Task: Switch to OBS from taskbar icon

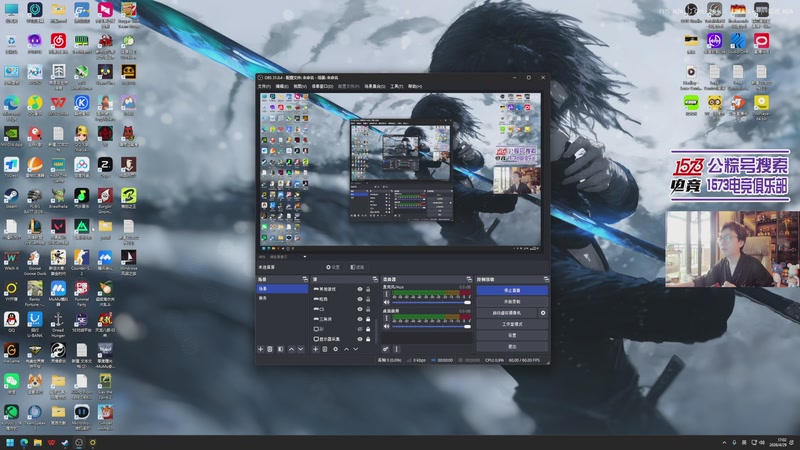Action: pyautogui.click(x=79, y=442)
